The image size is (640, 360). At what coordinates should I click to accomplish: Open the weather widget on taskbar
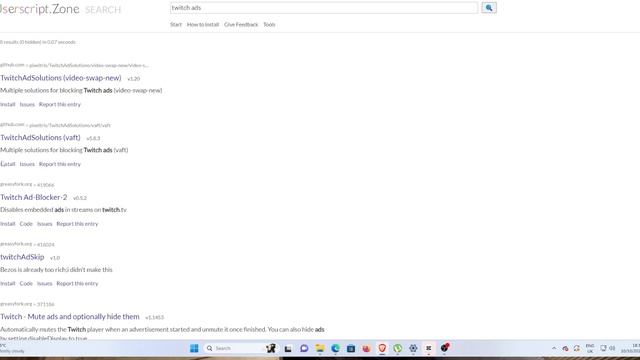[12, 348]
